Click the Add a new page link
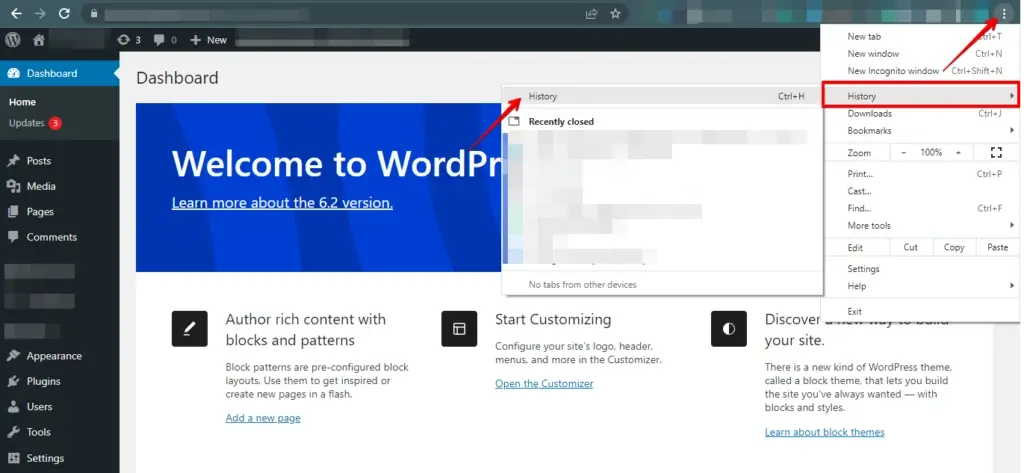The image size is (1024, 473). (263, 418)
